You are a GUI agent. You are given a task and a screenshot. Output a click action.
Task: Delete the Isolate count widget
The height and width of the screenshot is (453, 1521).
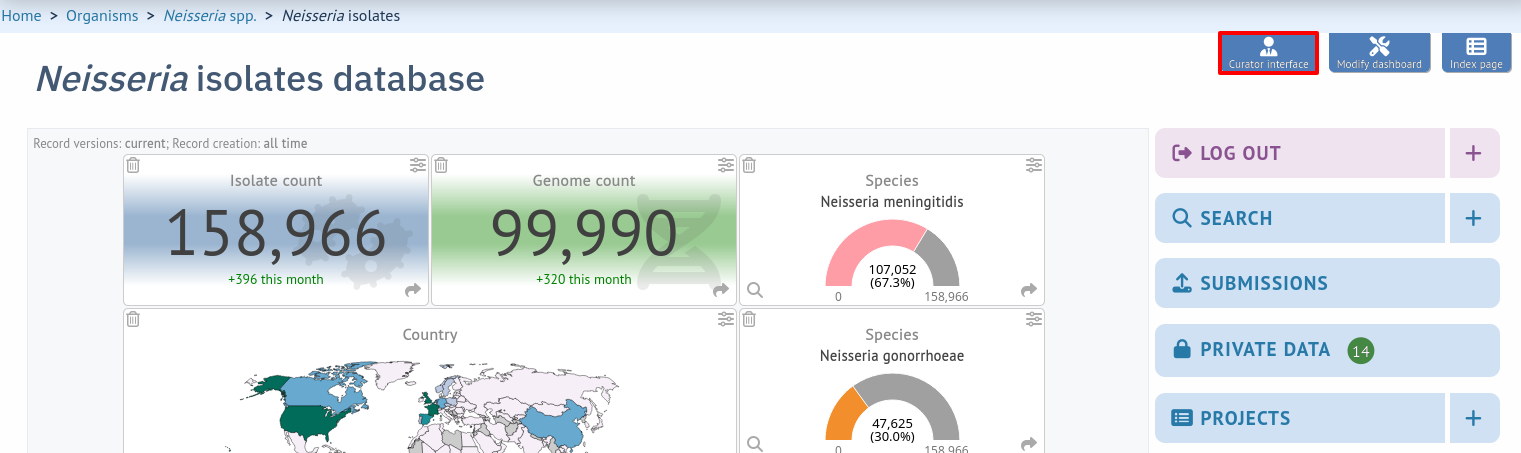(133, 165)
